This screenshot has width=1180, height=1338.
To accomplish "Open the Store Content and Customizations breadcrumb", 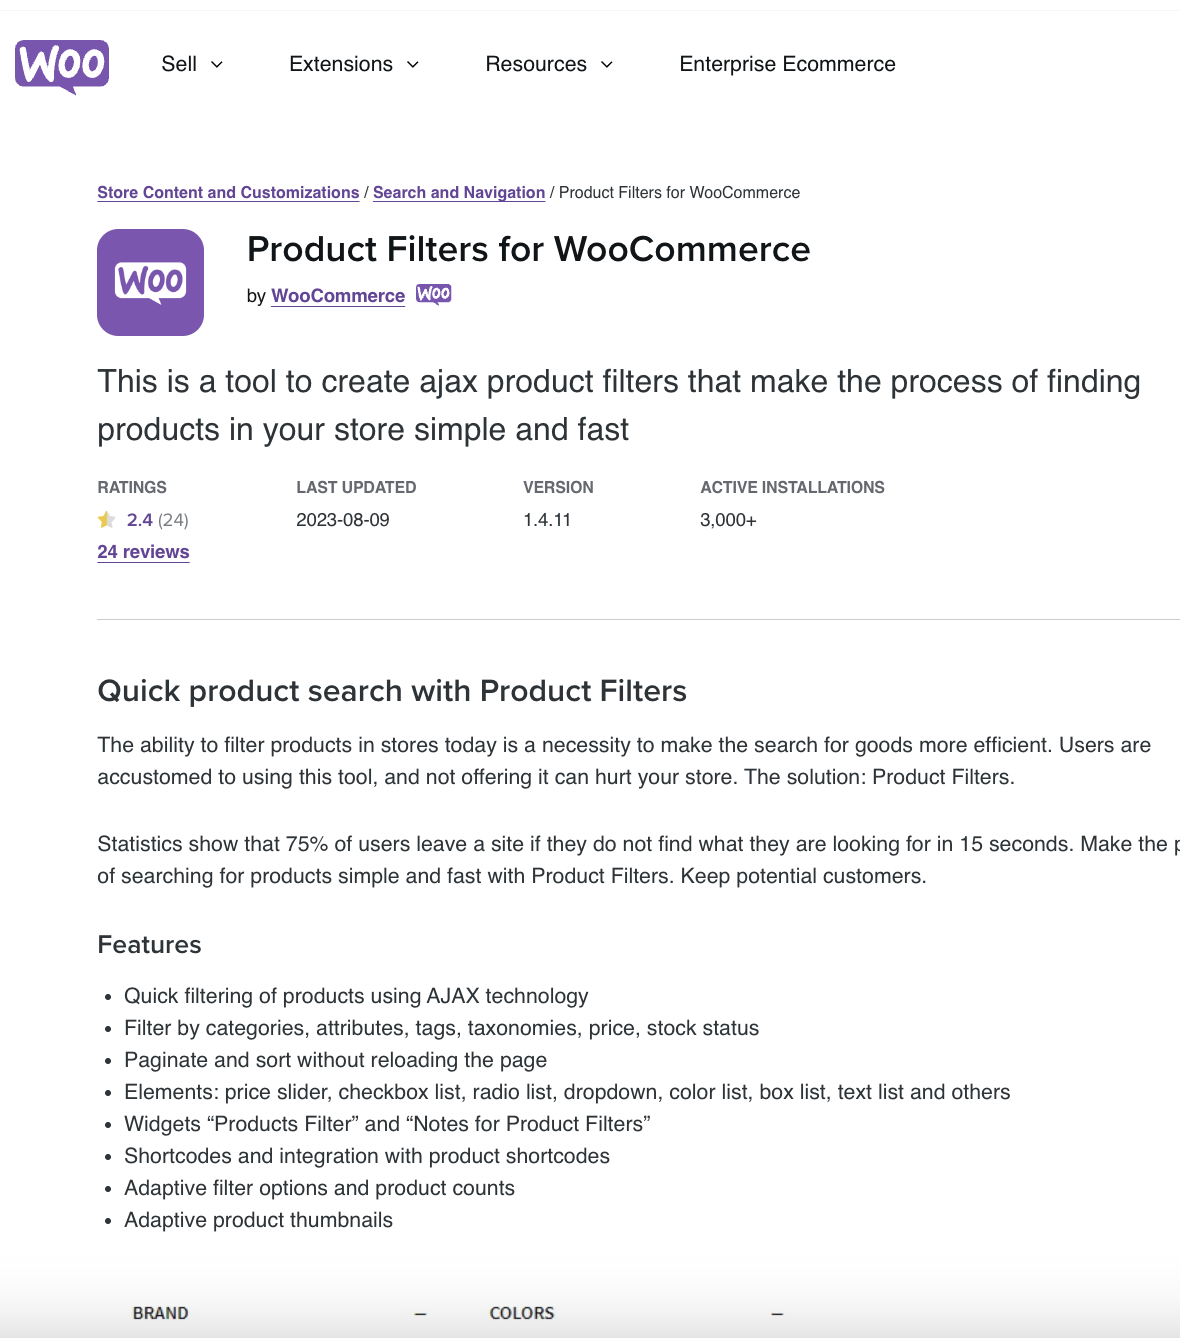I will click(227, 192).
